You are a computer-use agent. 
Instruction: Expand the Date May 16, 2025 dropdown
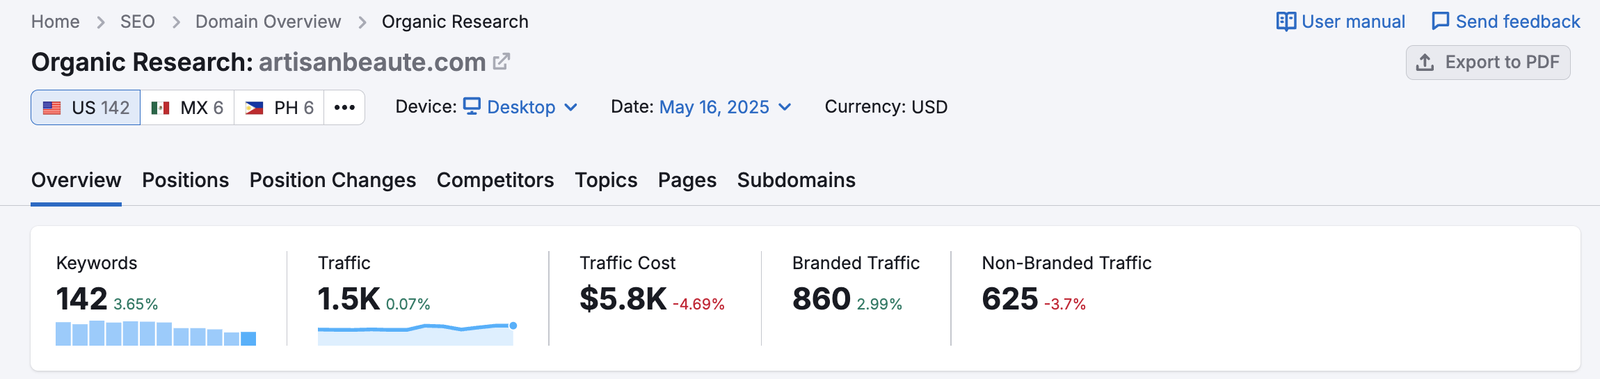(x=725, y=107)
